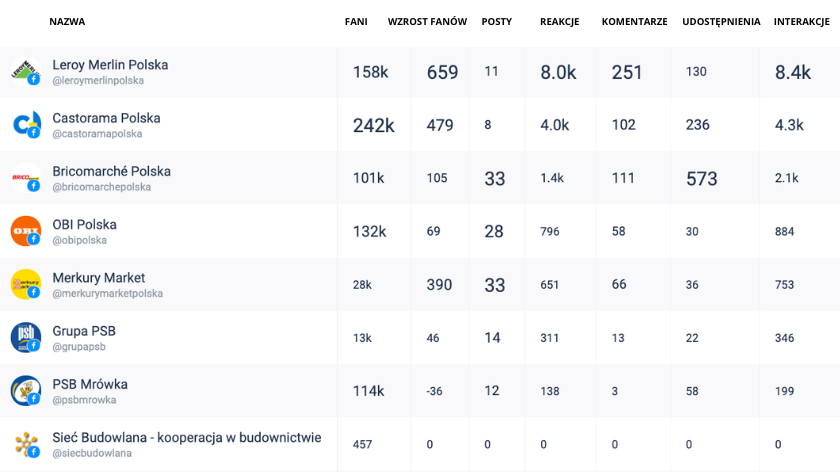
Task: Click the Leroy Merlin Polska logo icon
Action: [x=26, y=71]
